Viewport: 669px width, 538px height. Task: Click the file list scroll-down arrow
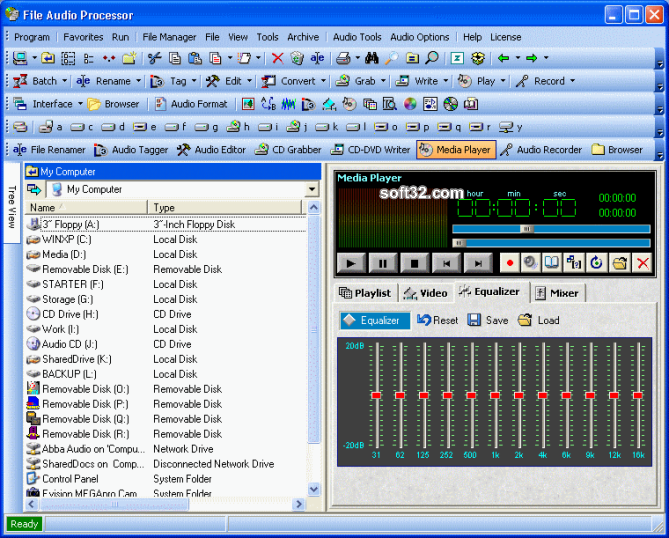click(x=314, y=489)
